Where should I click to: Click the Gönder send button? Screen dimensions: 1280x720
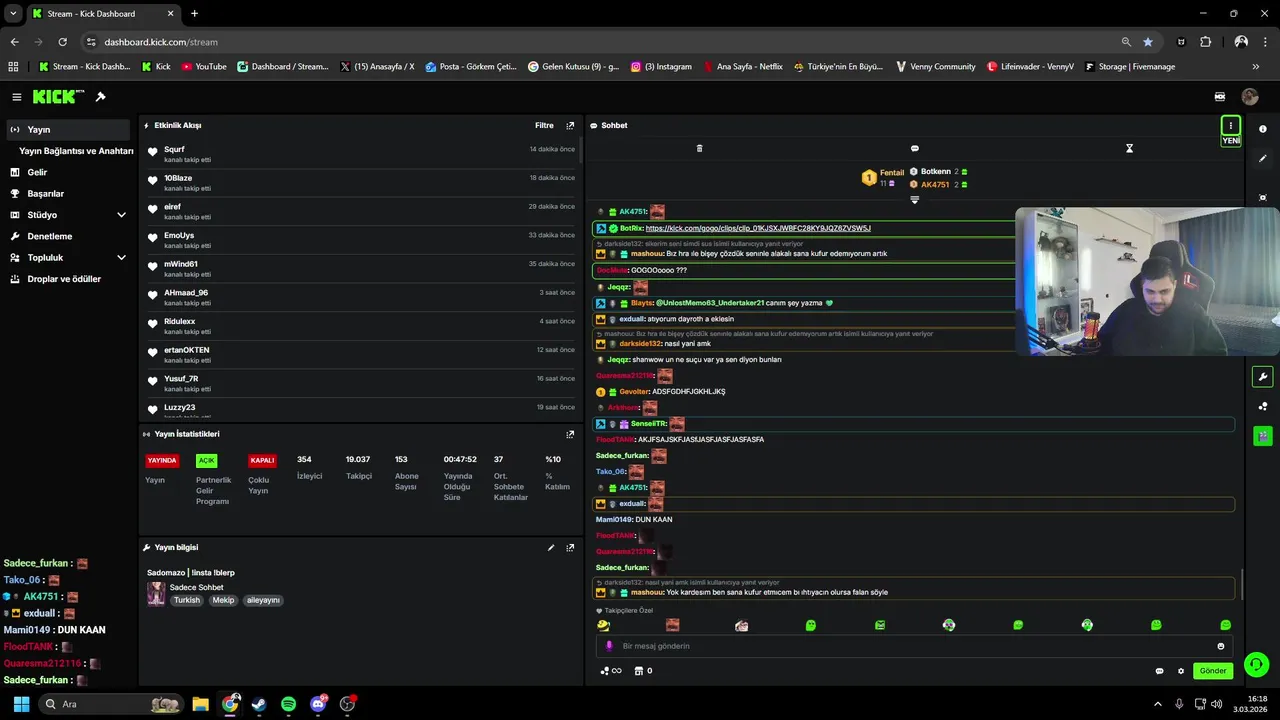tap(1213, 671)
